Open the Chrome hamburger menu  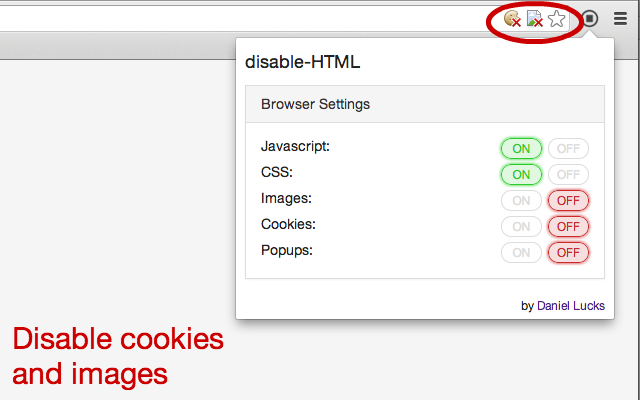[620, 18]
